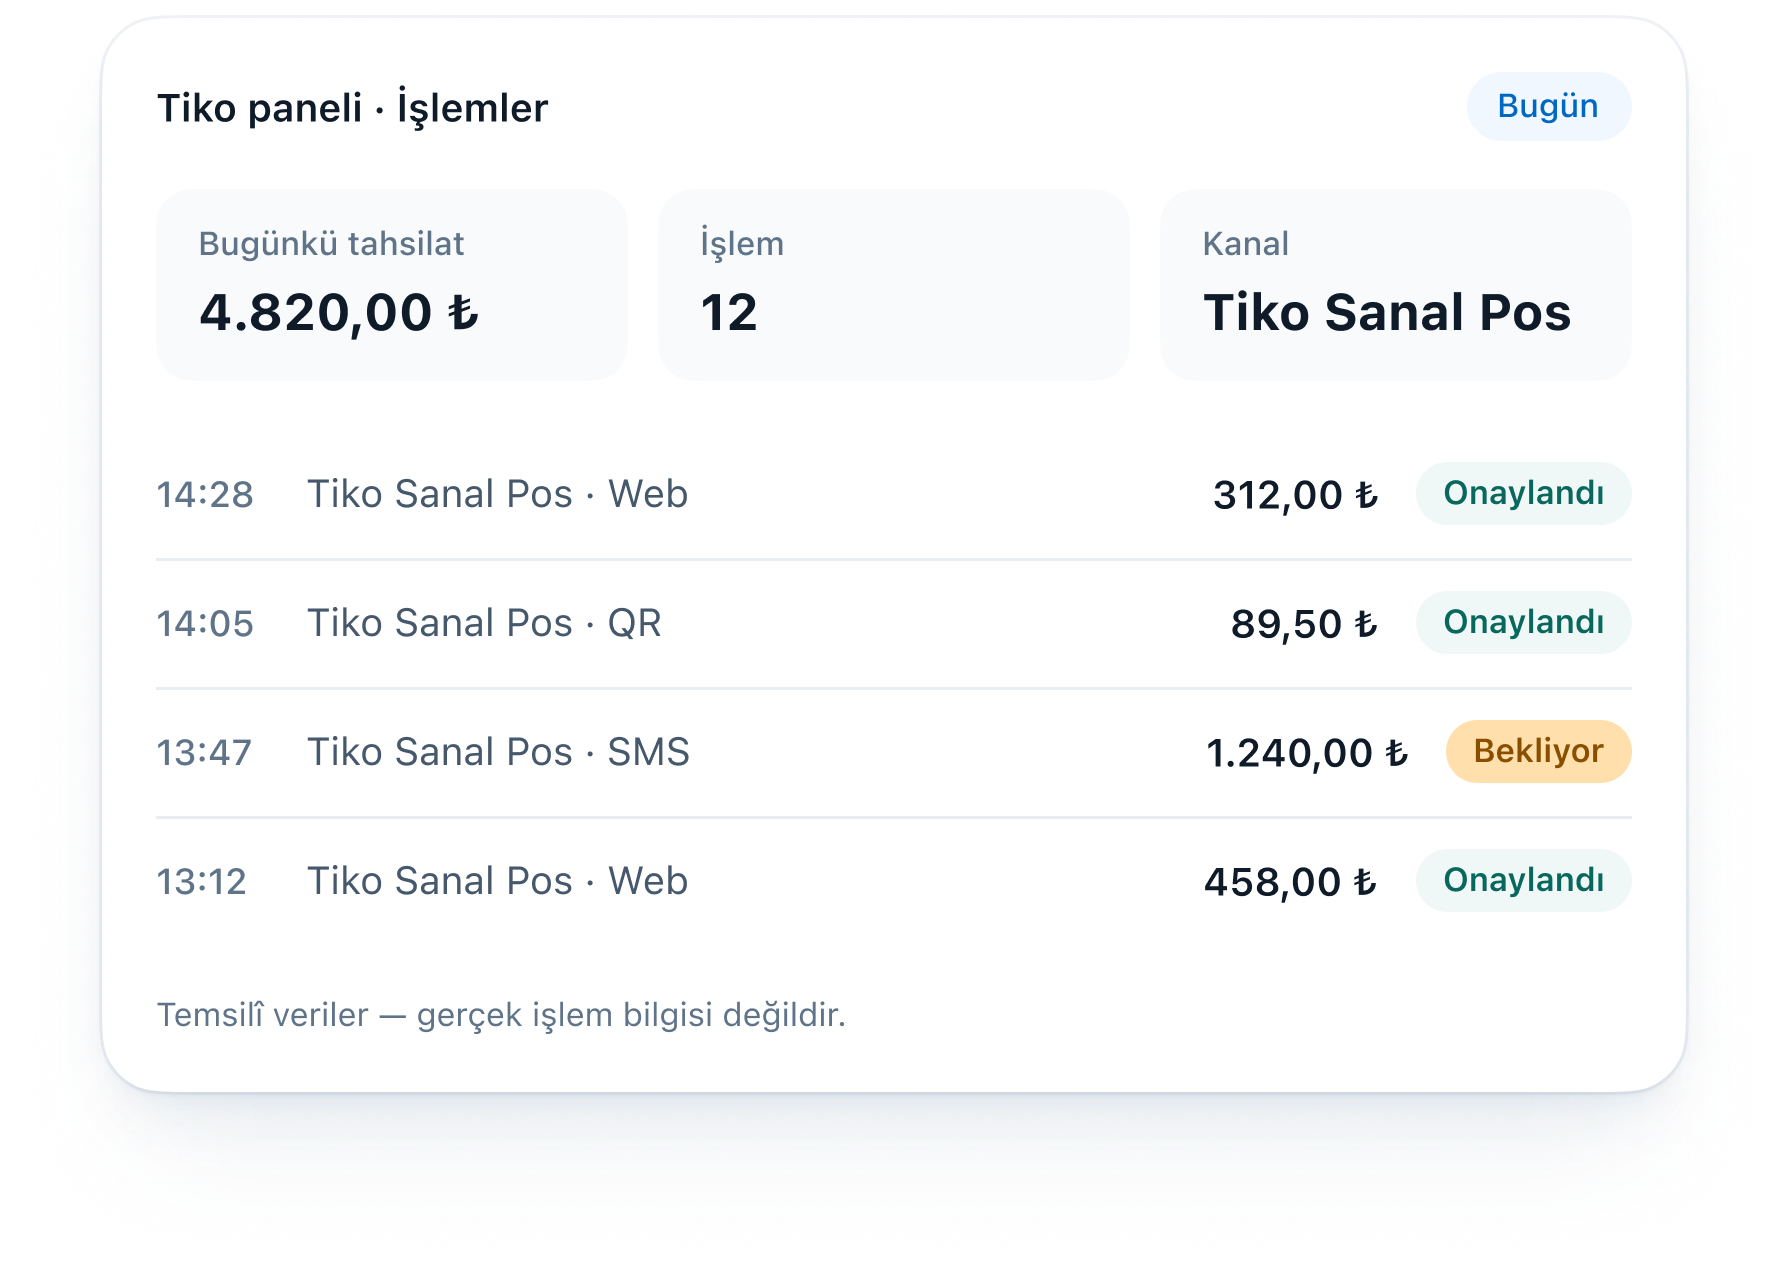Viewport: 1788px width, 1278px height.
Task: Click the 312,00 ₺ amount
Action: 1296,495
